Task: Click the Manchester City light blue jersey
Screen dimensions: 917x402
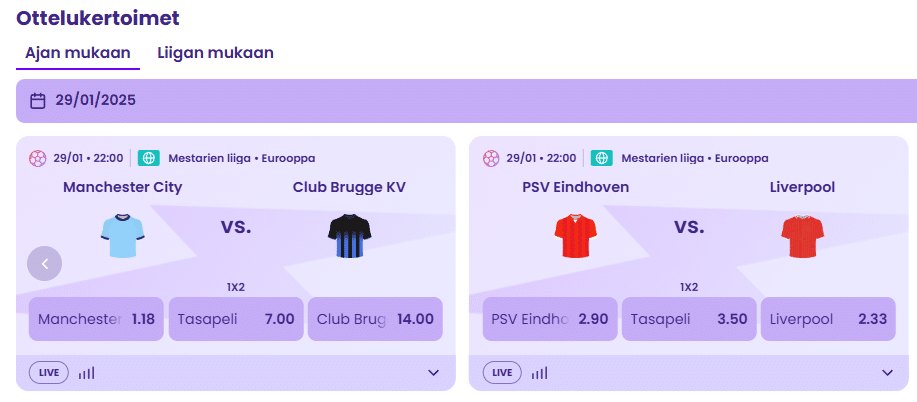Action: point(123,236)
